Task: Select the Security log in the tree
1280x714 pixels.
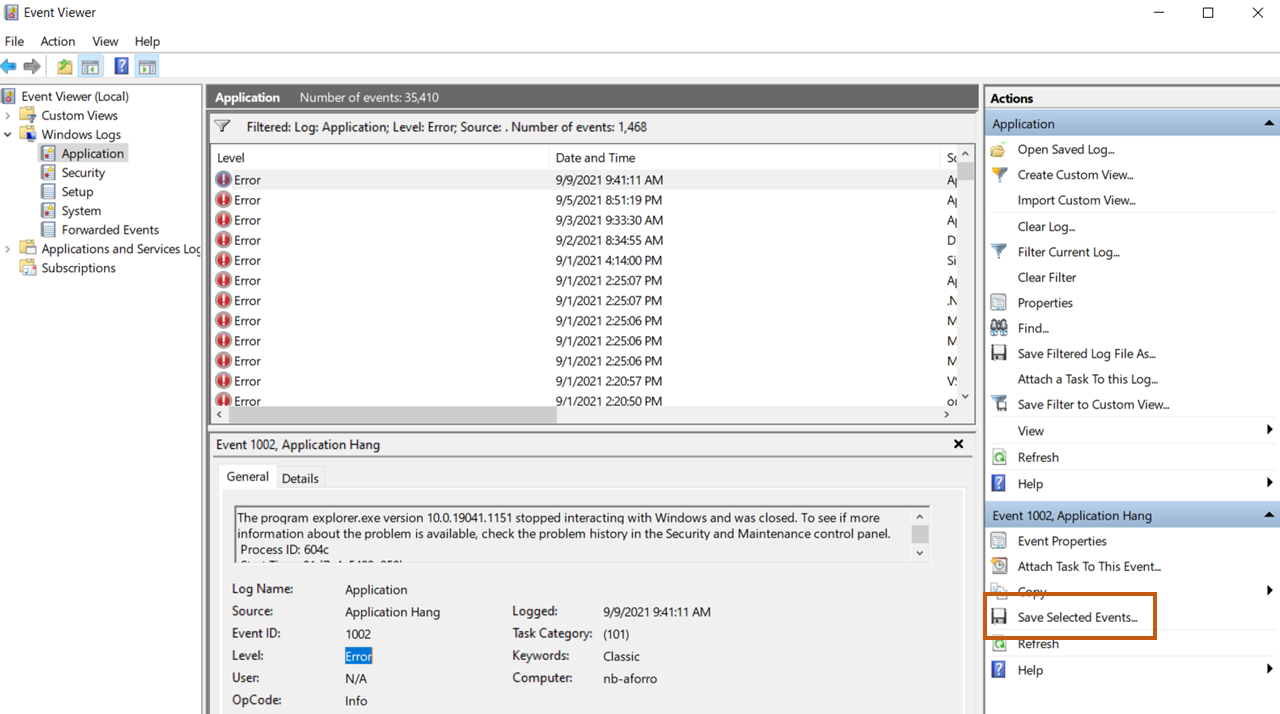Action: pos(82,172)
